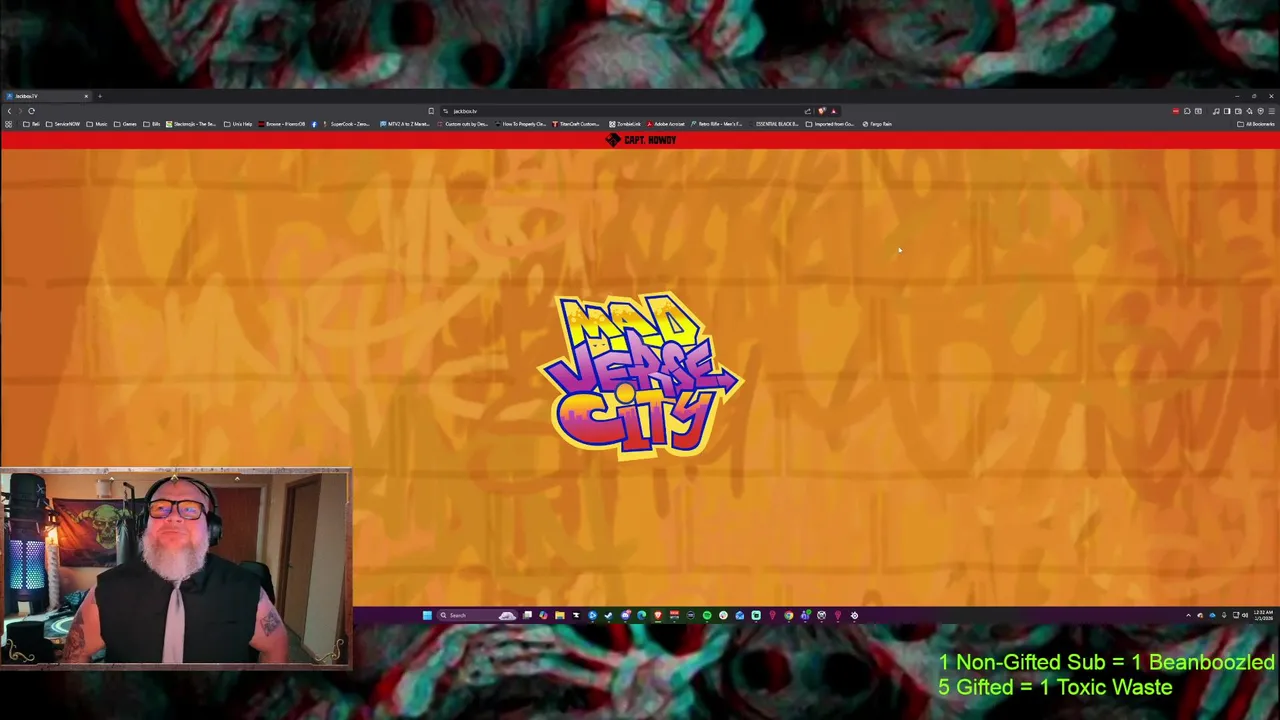Open the ESSENTIAL BLACK B... bookmark
This screenshot has height=720, width=1280.
(775, 124)
